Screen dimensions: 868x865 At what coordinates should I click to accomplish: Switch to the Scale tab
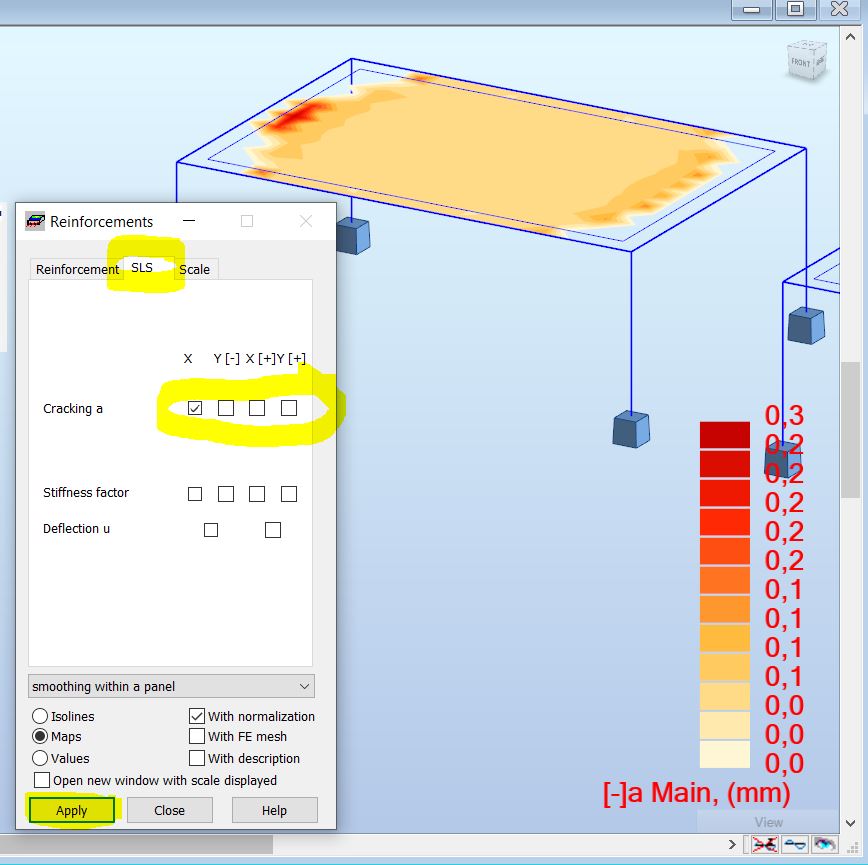tap(194, 269)
